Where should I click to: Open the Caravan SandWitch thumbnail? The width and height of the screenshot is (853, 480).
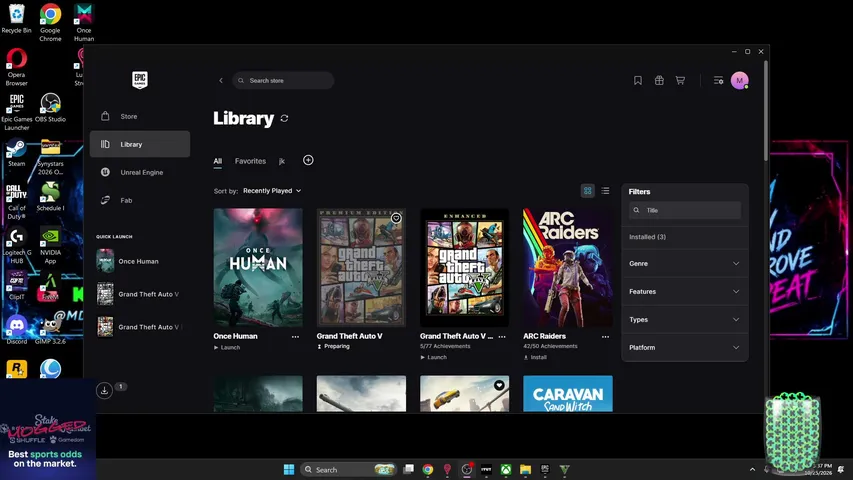(567, 393)
